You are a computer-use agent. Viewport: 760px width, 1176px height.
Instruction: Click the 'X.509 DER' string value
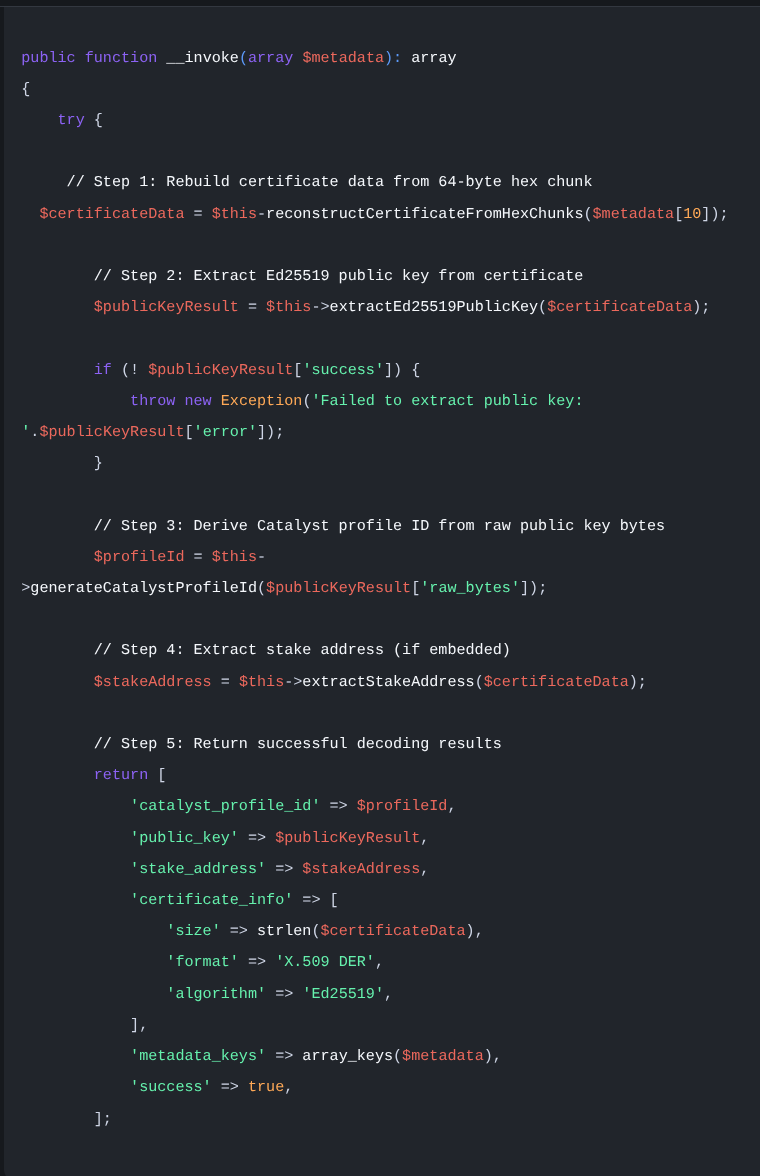tap(325, 962)
